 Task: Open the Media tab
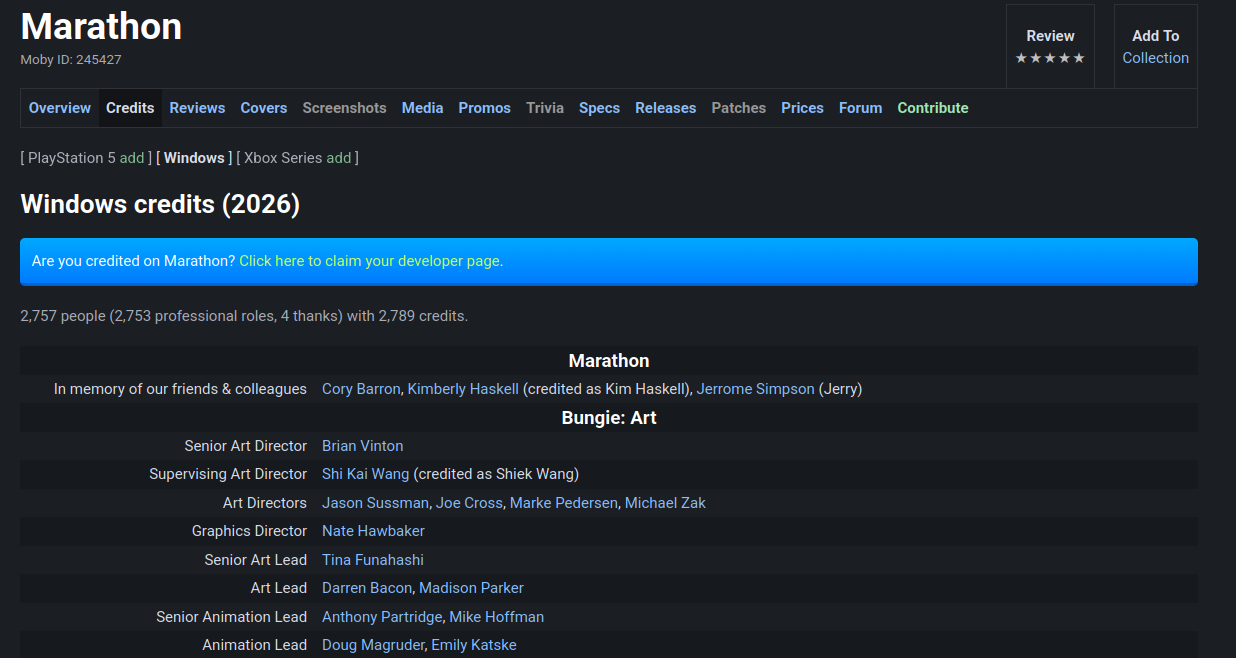[422, 108]
